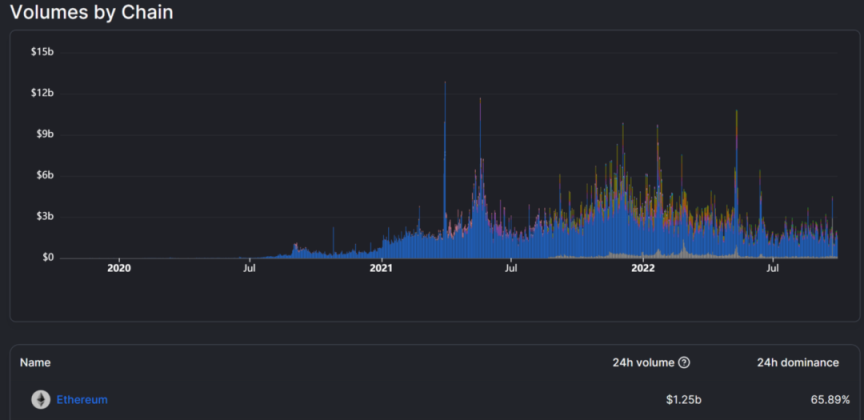The image size is (864, 420).
Task: Click the first Jul label after 2020
Action: coord(249,268)
